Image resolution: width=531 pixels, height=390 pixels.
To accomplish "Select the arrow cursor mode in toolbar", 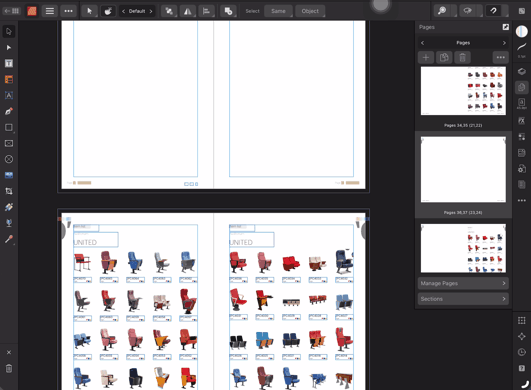I will point(89,11).
